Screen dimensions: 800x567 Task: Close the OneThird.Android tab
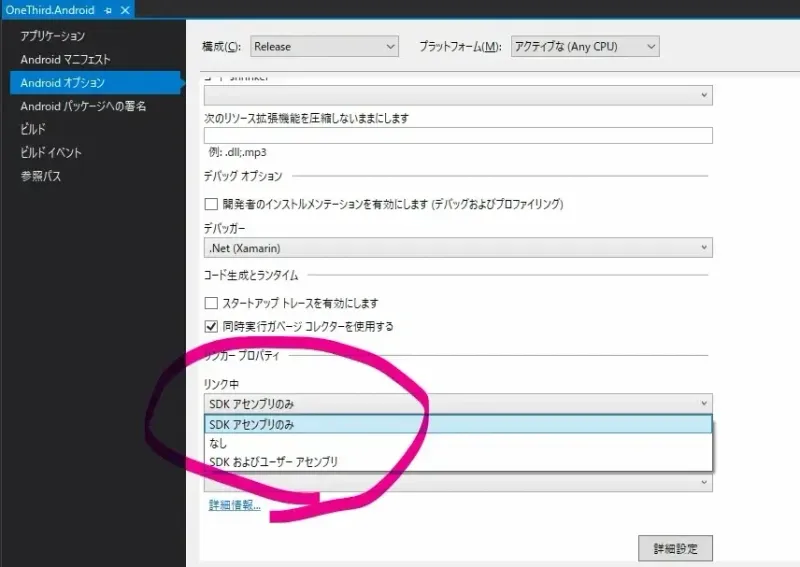pos(125,10)
